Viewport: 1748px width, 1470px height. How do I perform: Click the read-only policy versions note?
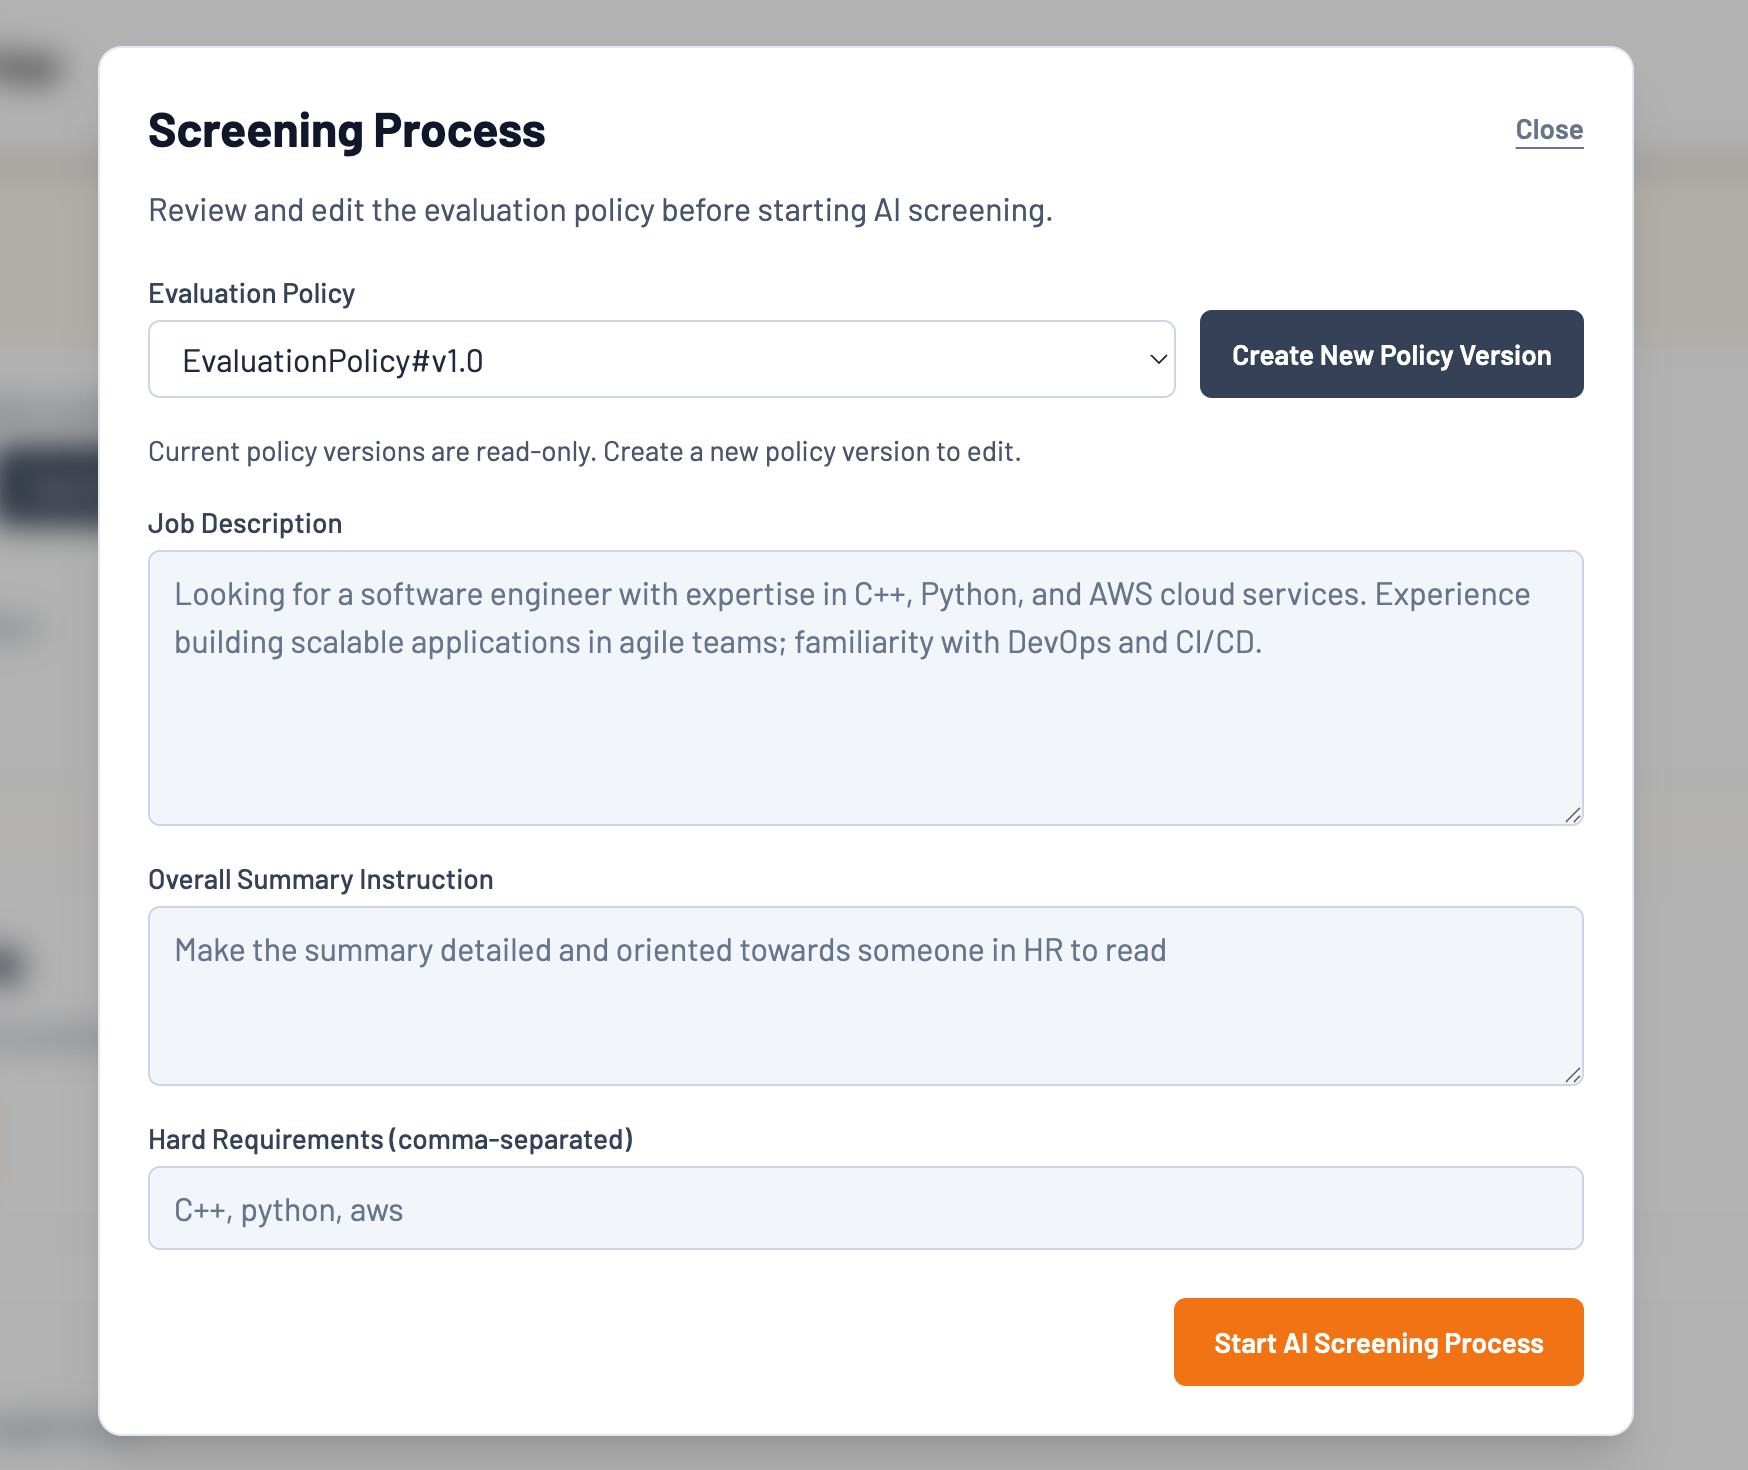tap(584, 451)
